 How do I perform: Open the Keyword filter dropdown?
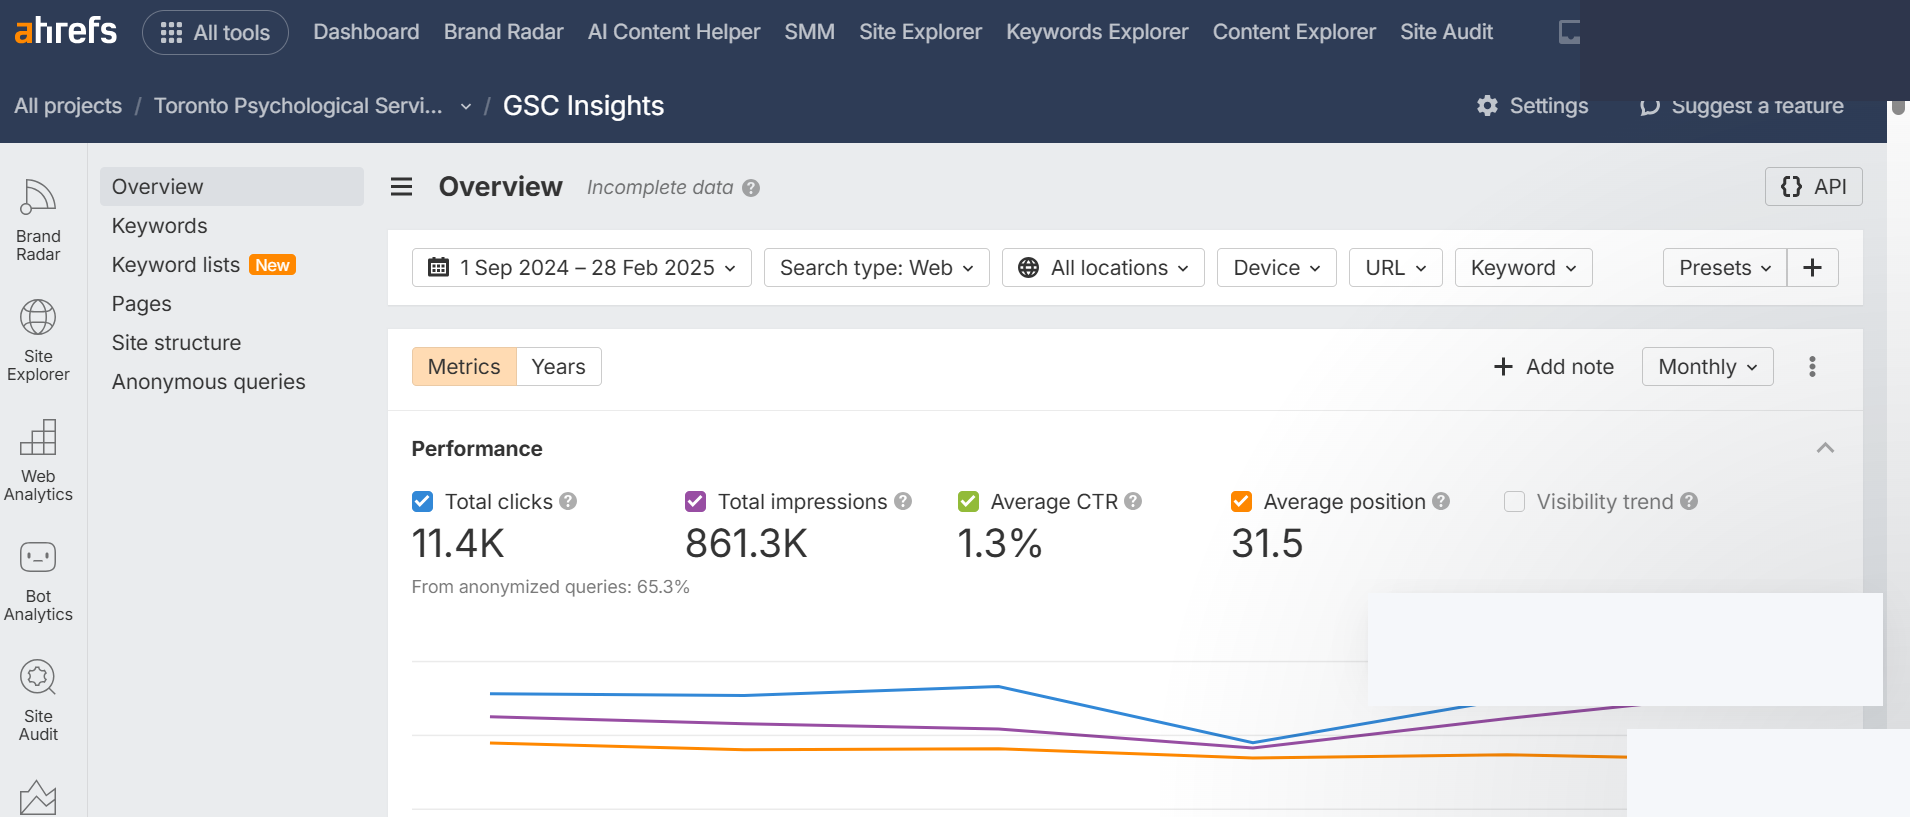coord(1523,267)
